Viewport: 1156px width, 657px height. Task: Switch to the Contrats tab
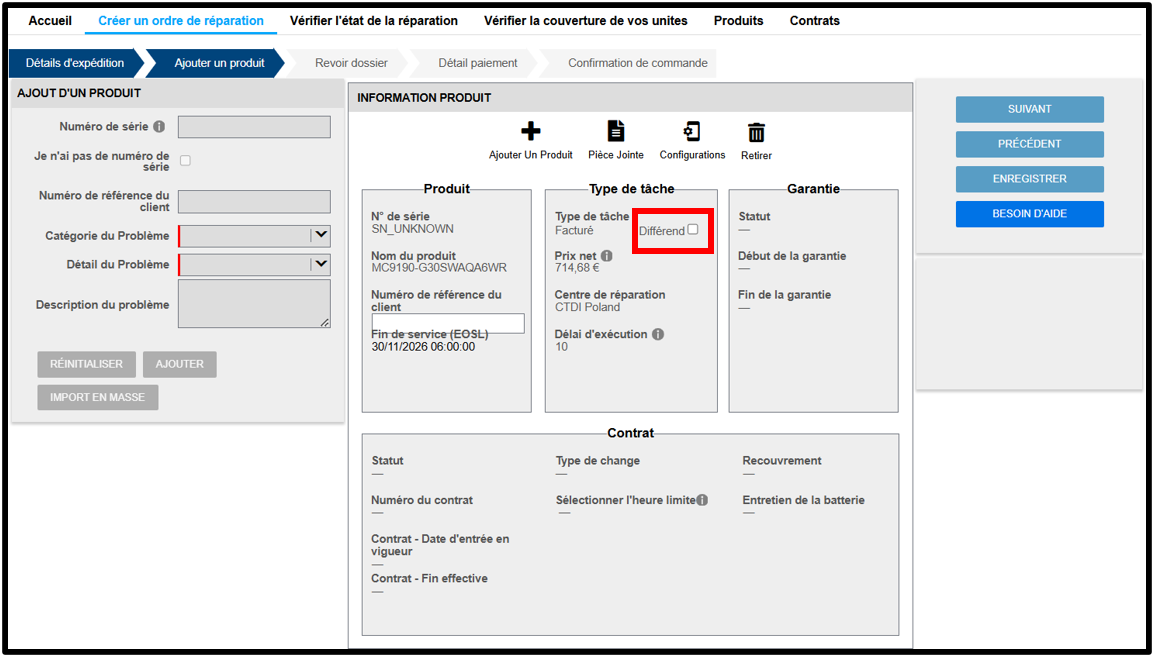(815, 21)
